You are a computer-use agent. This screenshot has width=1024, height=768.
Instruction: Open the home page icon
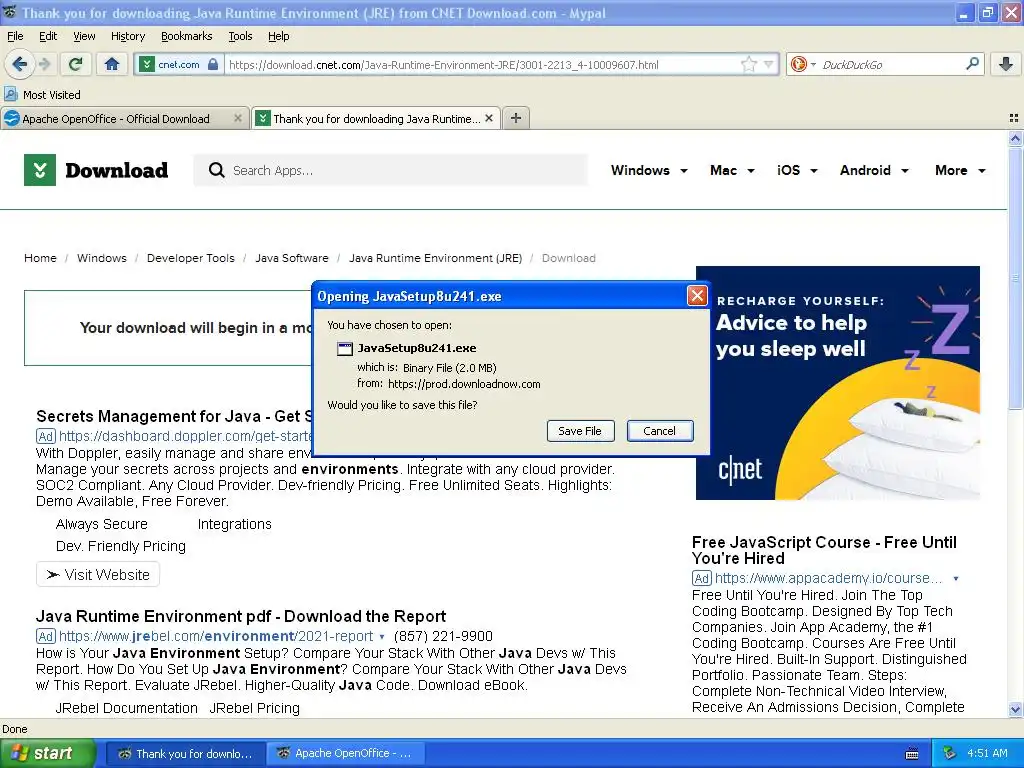(112, 64)
